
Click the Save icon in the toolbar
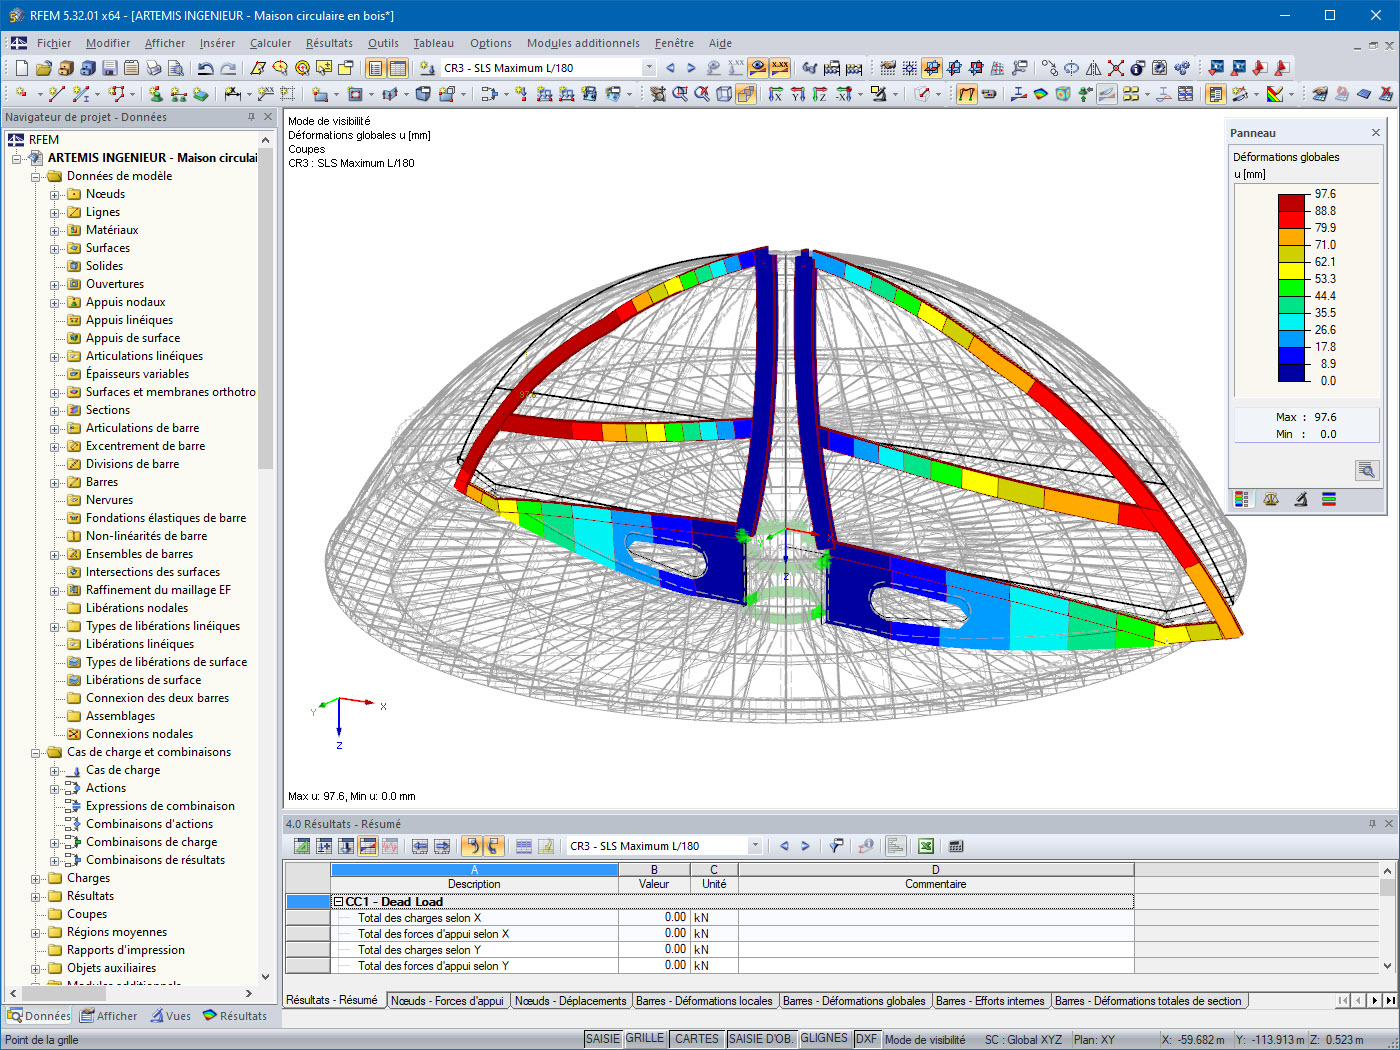pos(108,68)
